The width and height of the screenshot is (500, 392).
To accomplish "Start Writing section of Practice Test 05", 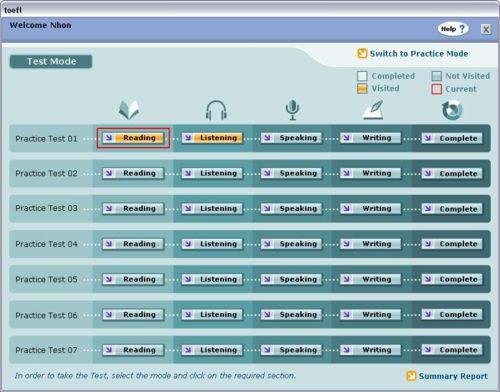I will coord(370,279).
